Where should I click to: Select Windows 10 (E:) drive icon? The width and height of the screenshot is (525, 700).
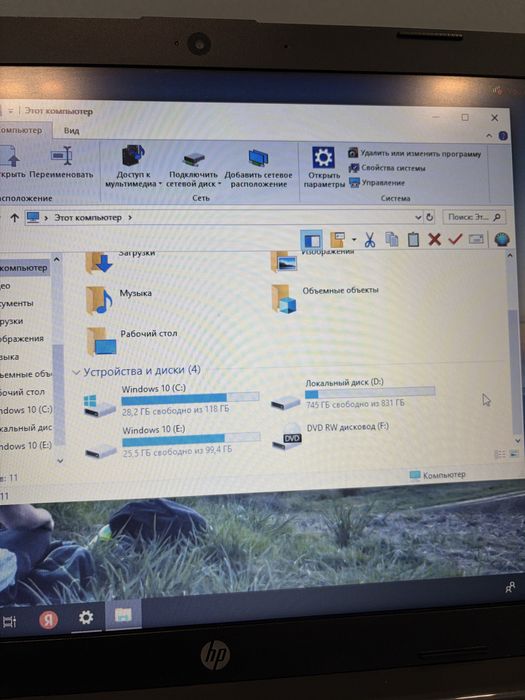click(x=101, y=450)
